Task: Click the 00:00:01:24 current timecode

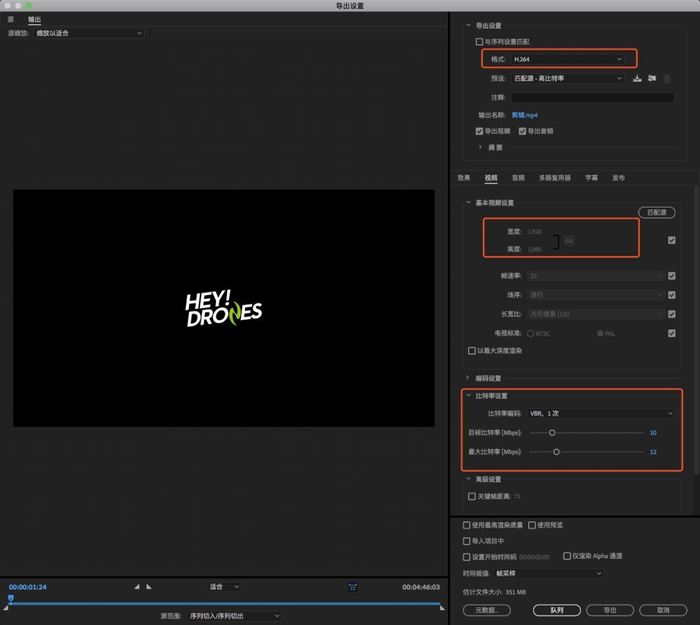Action: [x=28, y=587]
